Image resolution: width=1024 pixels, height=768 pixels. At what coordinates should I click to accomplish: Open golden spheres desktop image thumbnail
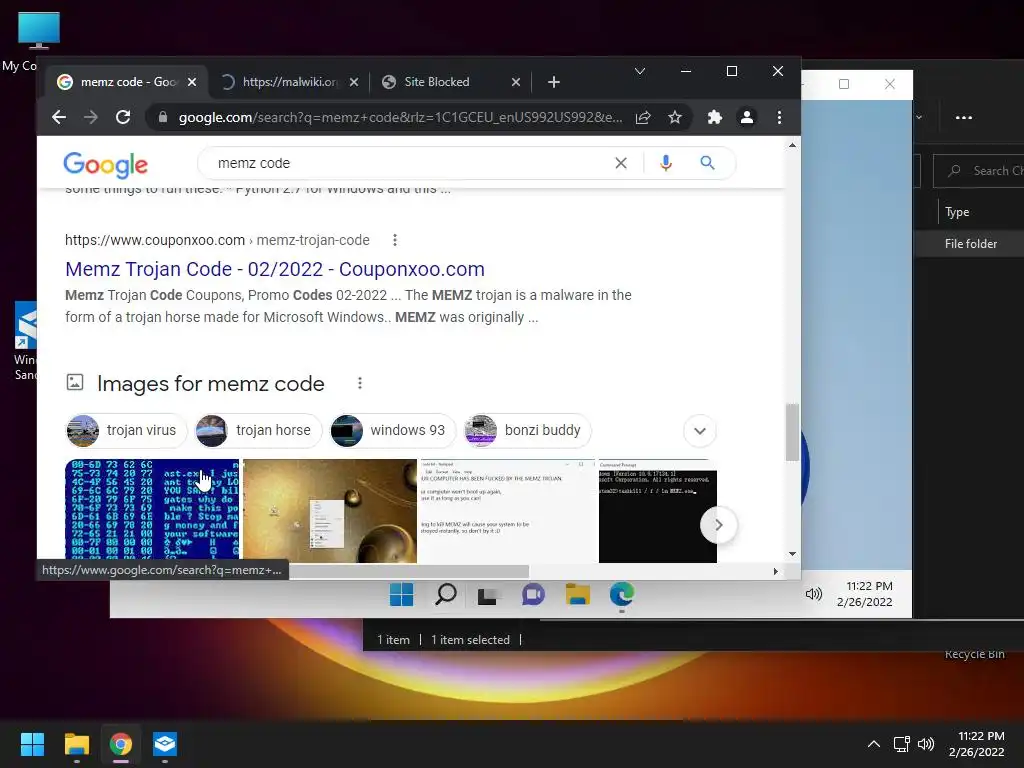point(330,511)
